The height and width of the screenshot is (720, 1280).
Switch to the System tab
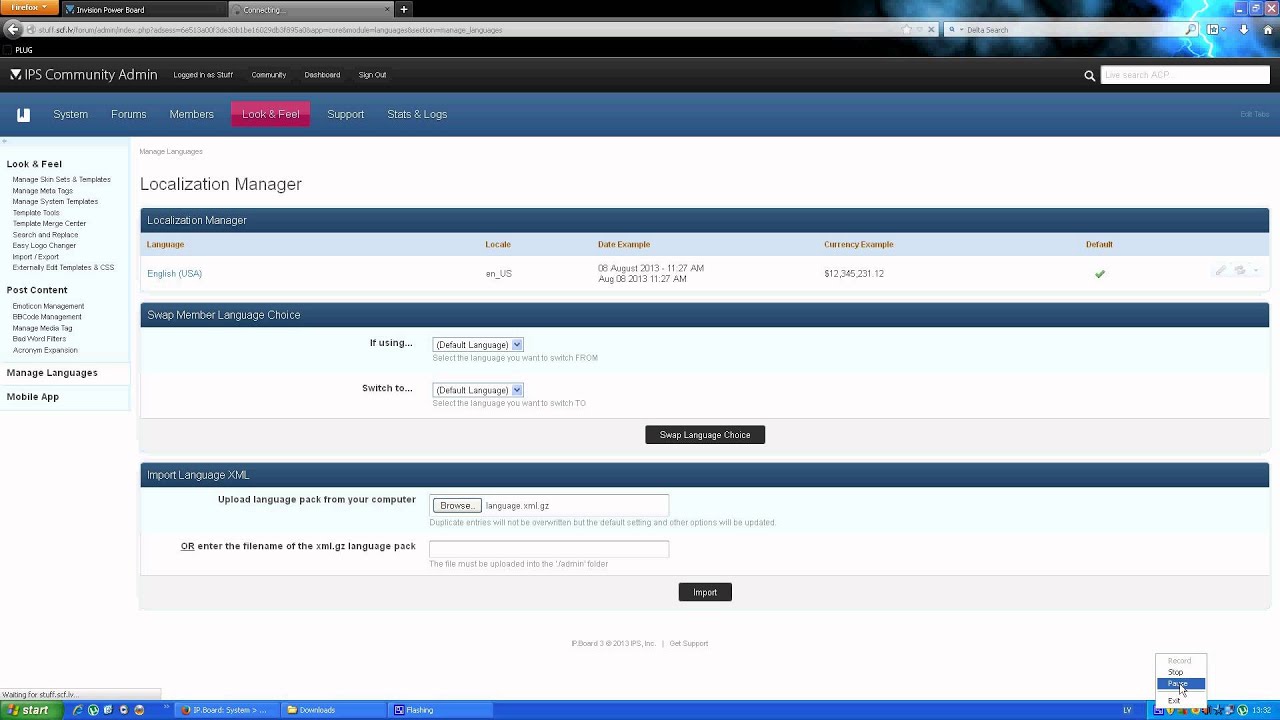[71, 115]
